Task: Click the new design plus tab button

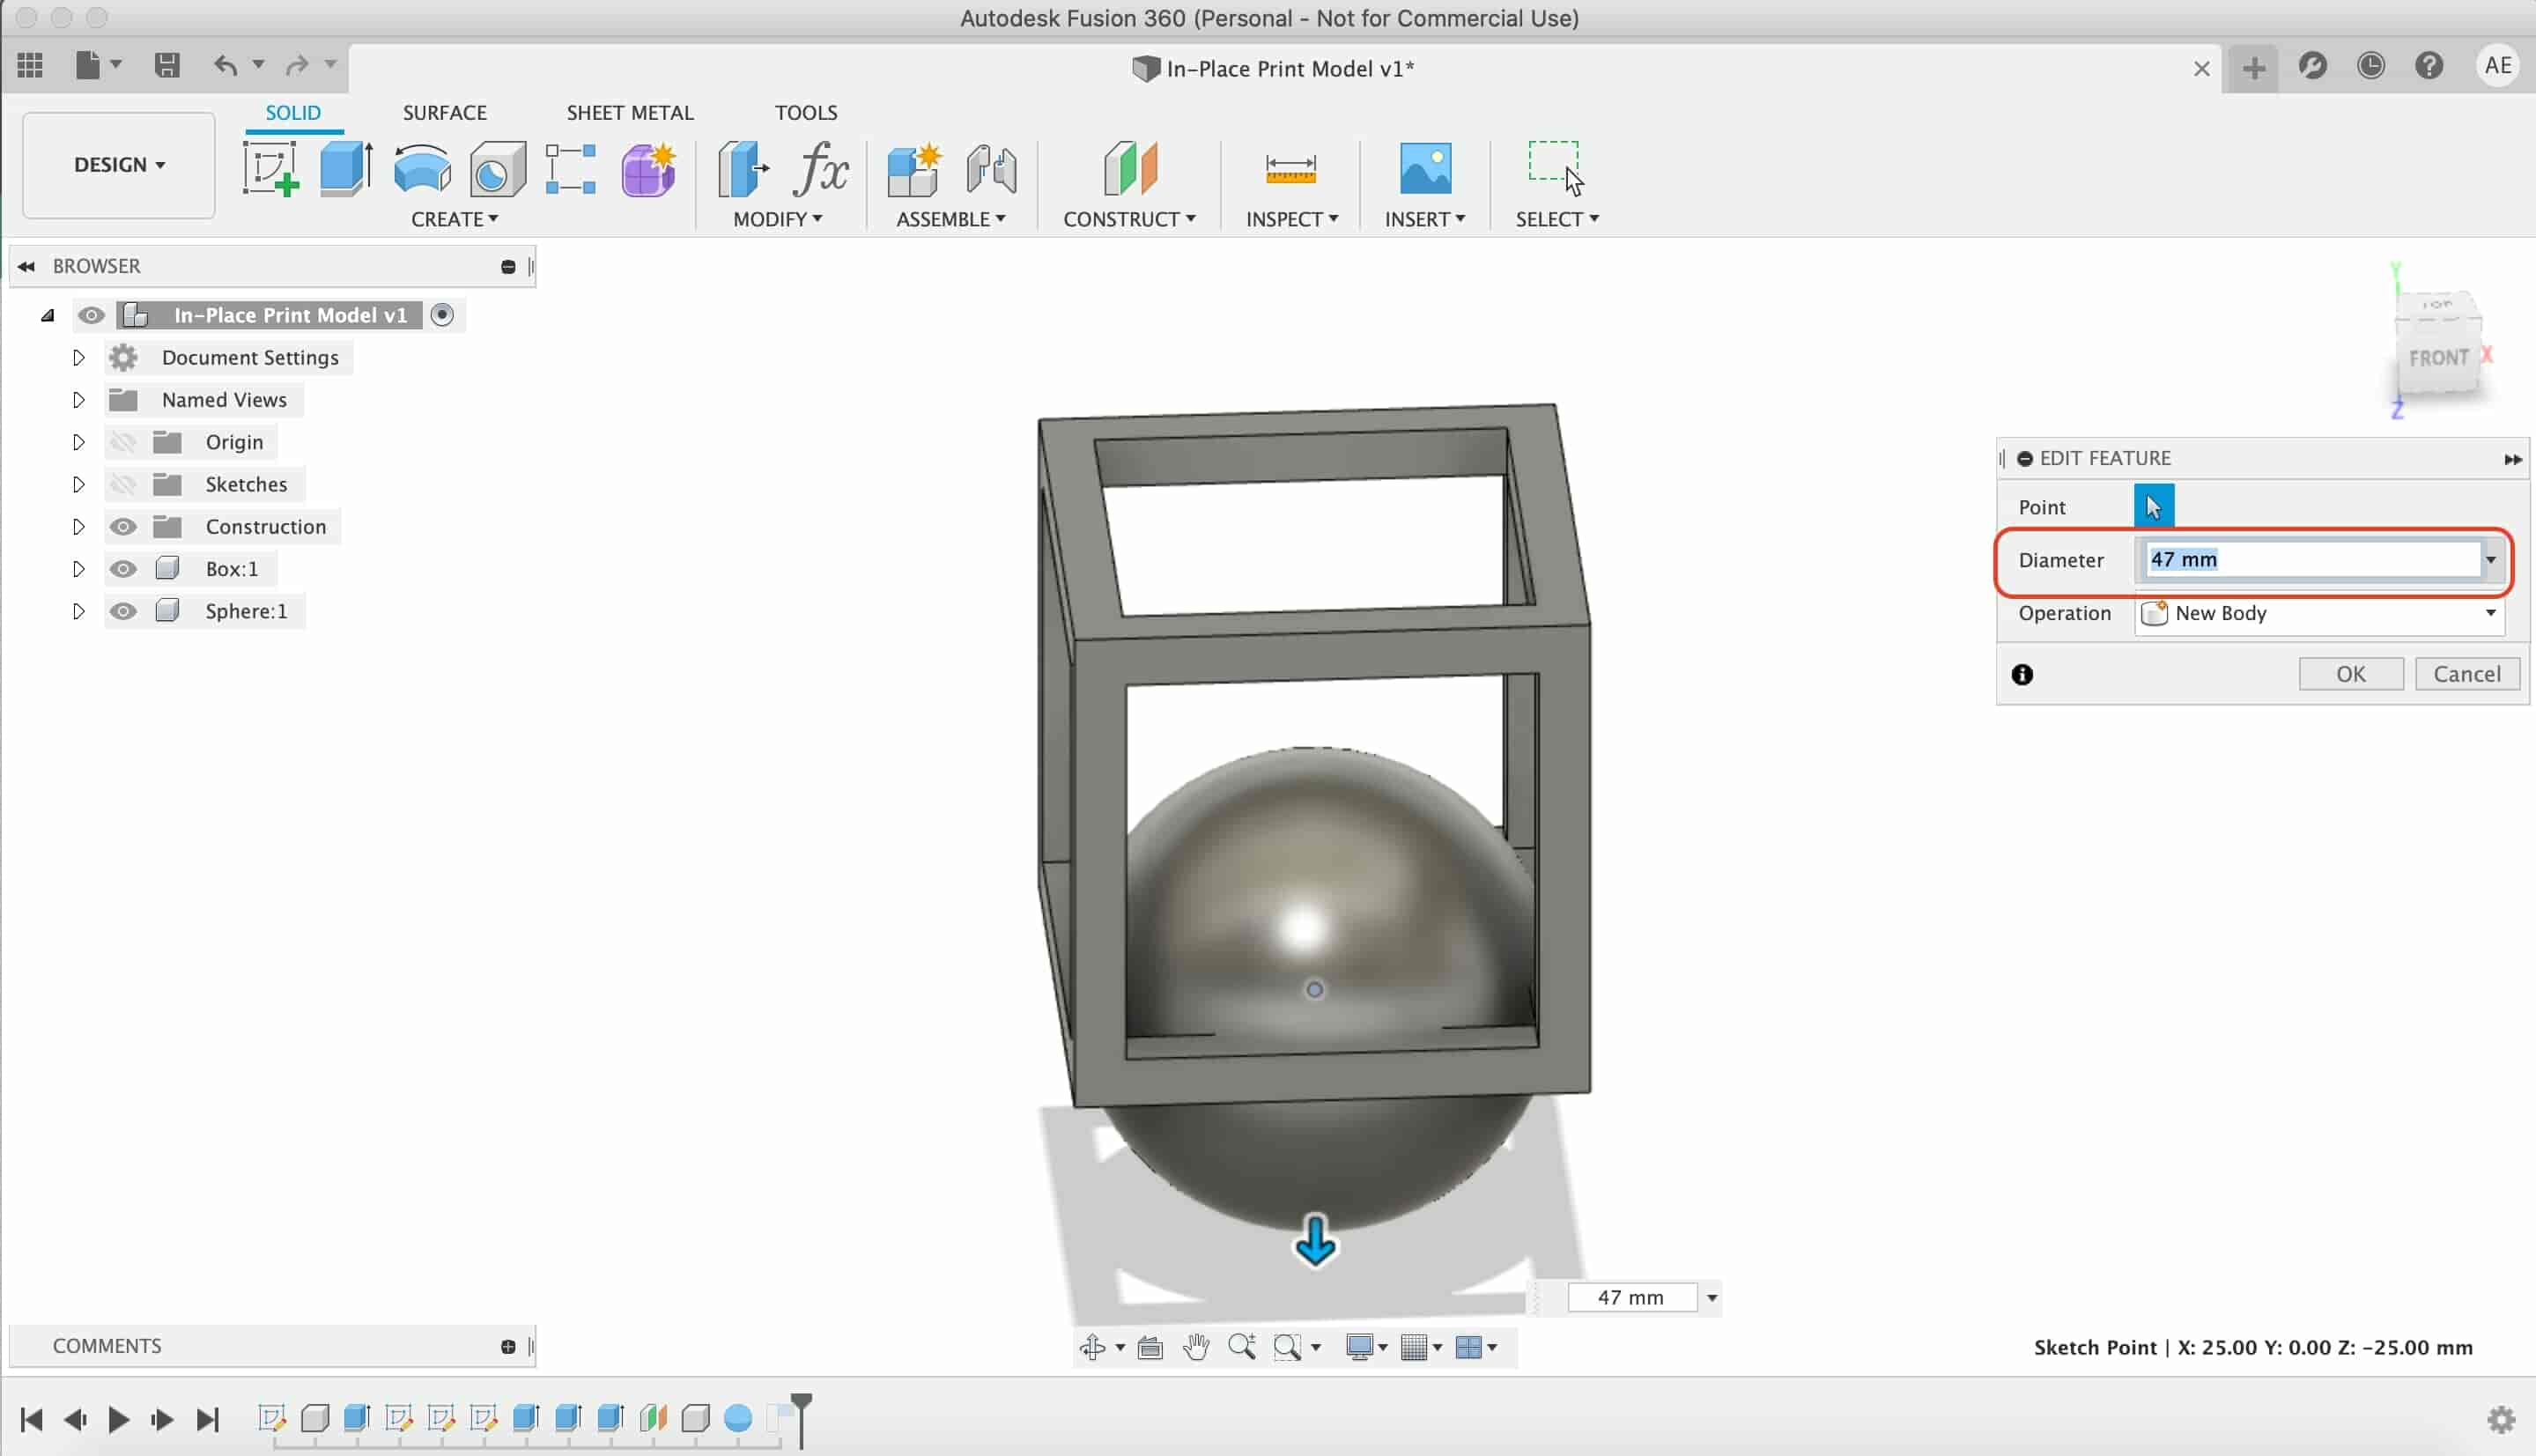Action: 2253,67
